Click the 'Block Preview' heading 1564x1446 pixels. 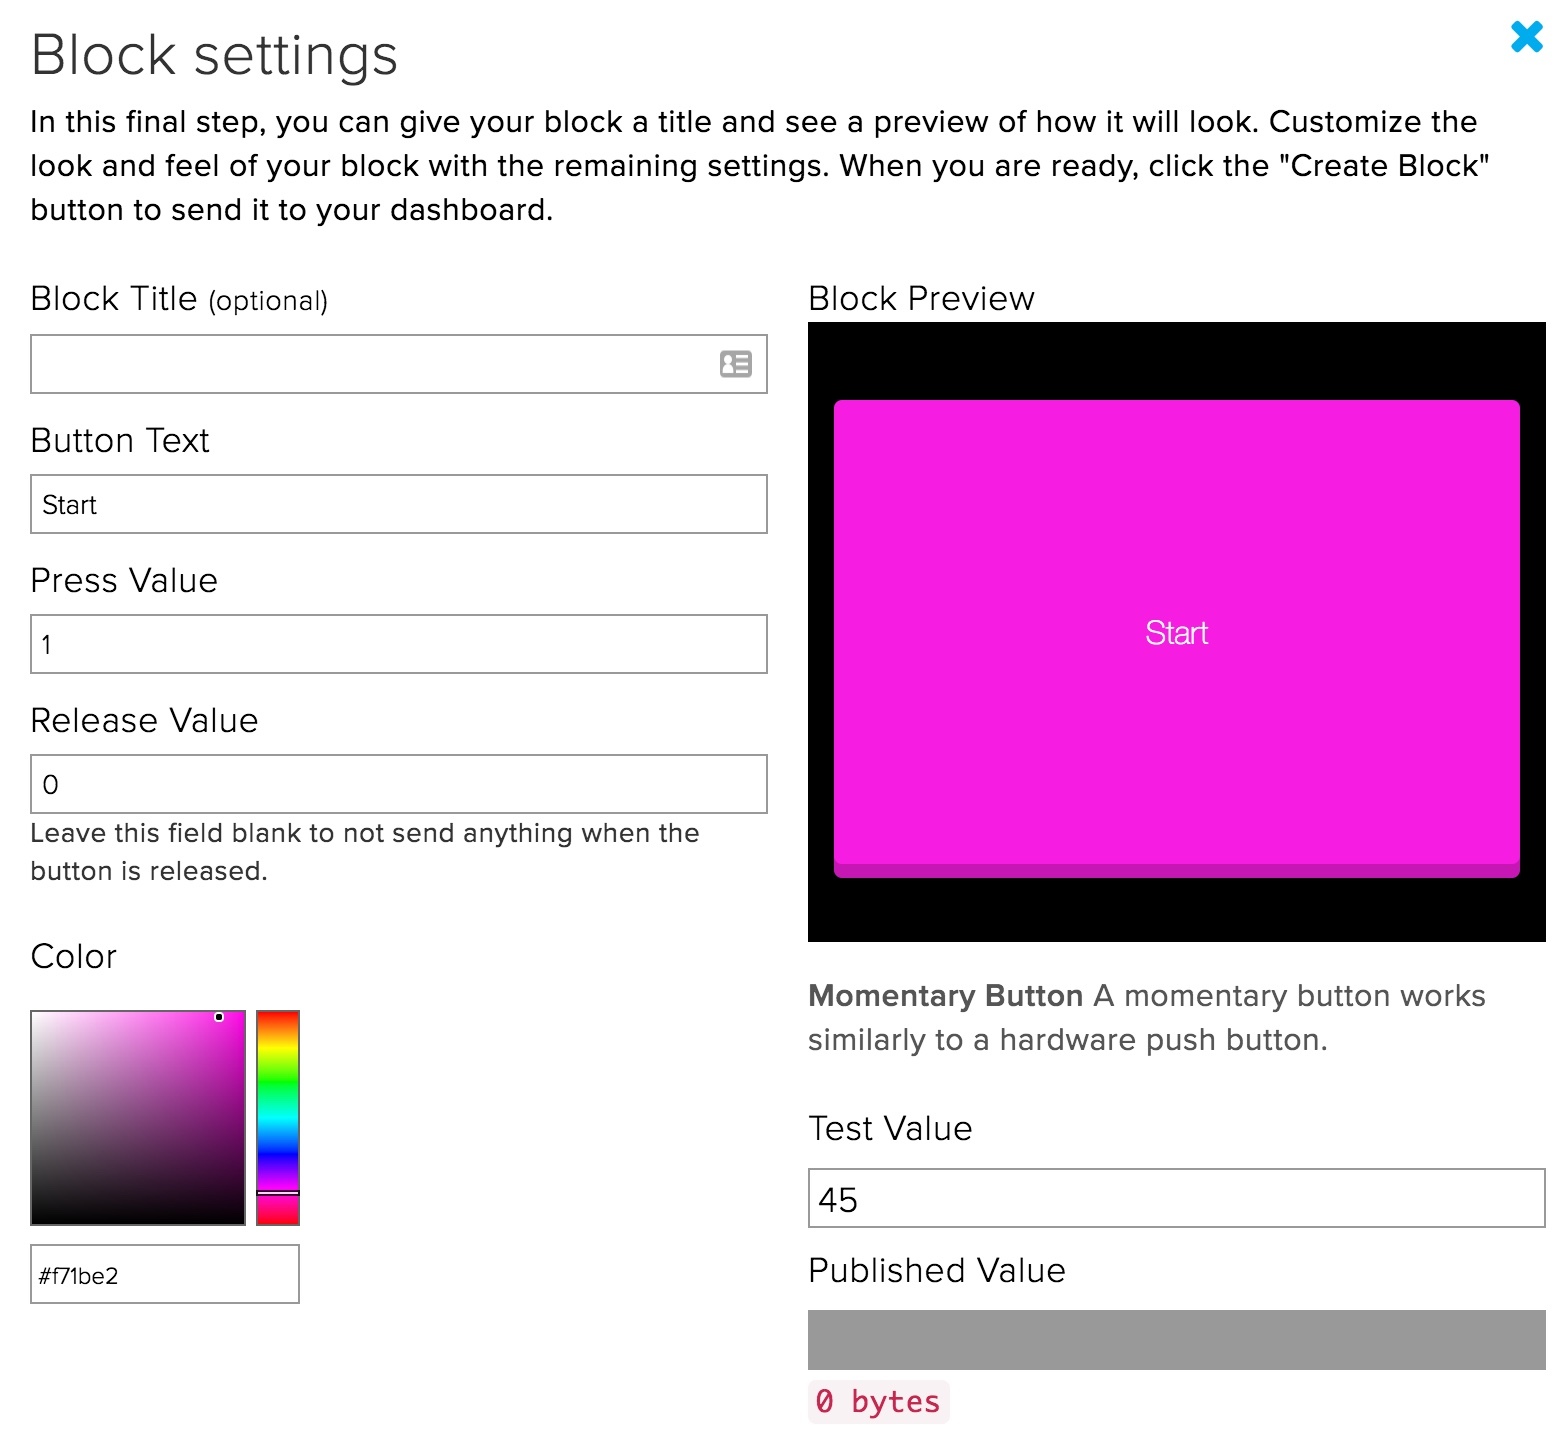[921, 298]
